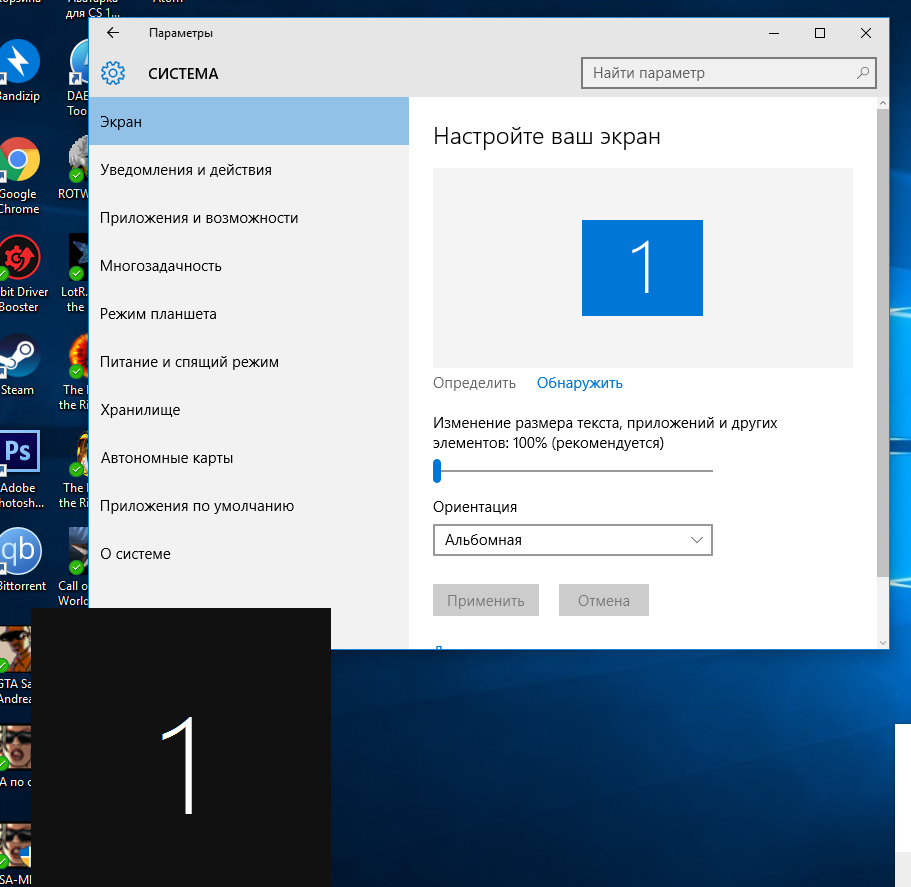This screenshot has width=911, height=887.
Task: Open Питание и спящий режим settings
Action: pyautogui.click(x=189, y=362)
